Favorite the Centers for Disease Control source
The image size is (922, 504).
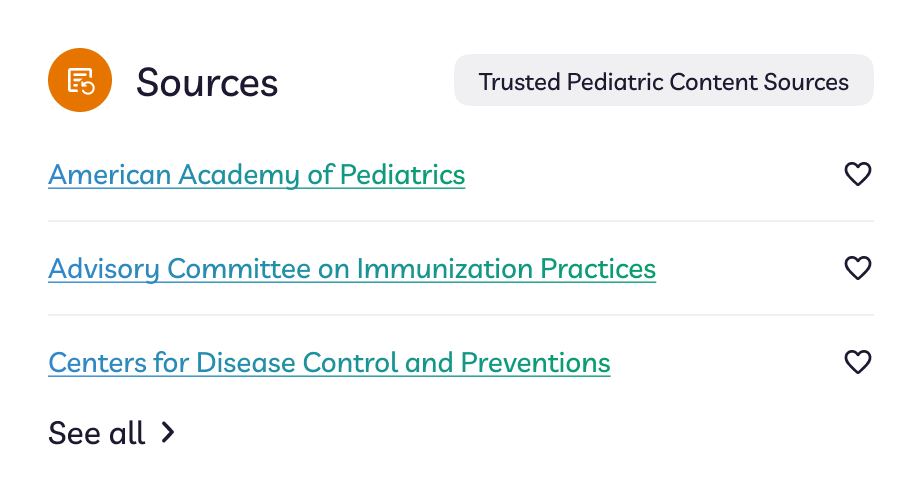click(858, 362)
